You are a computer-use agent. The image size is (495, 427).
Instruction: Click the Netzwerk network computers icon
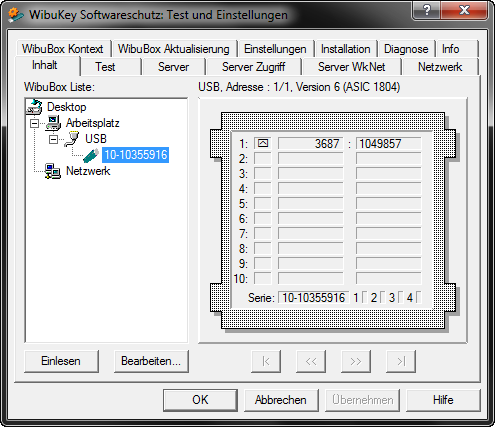(x=53, y=171)
